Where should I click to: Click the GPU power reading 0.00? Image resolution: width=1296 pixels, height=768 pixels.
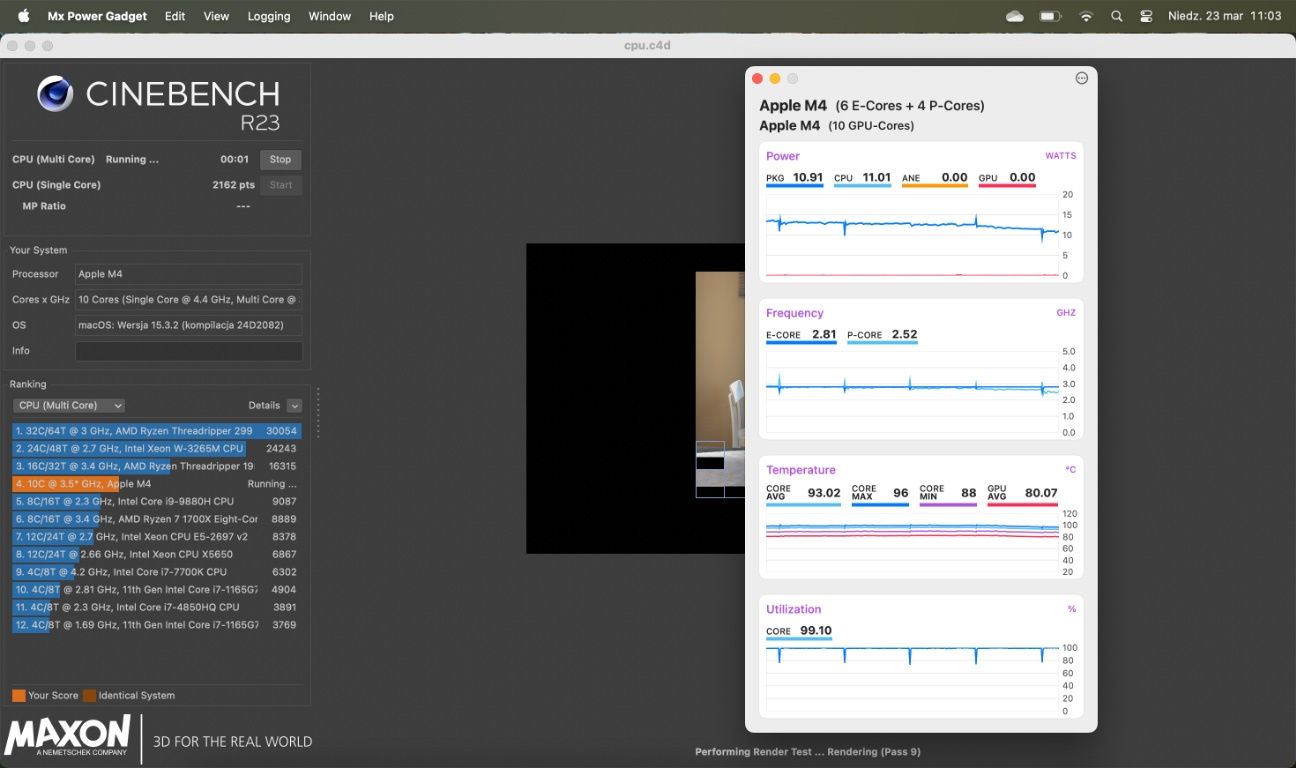(1022, 178)
